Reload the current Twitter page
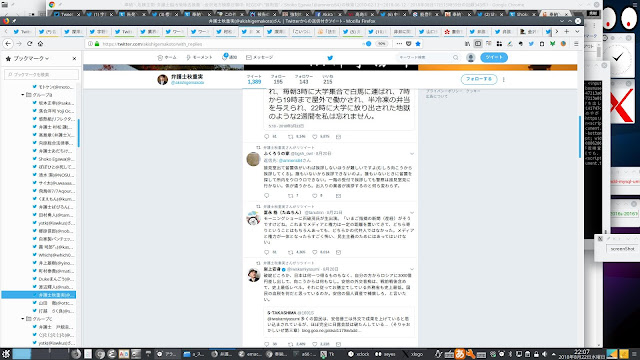640x360 pixels. click(x=29, y=44)
